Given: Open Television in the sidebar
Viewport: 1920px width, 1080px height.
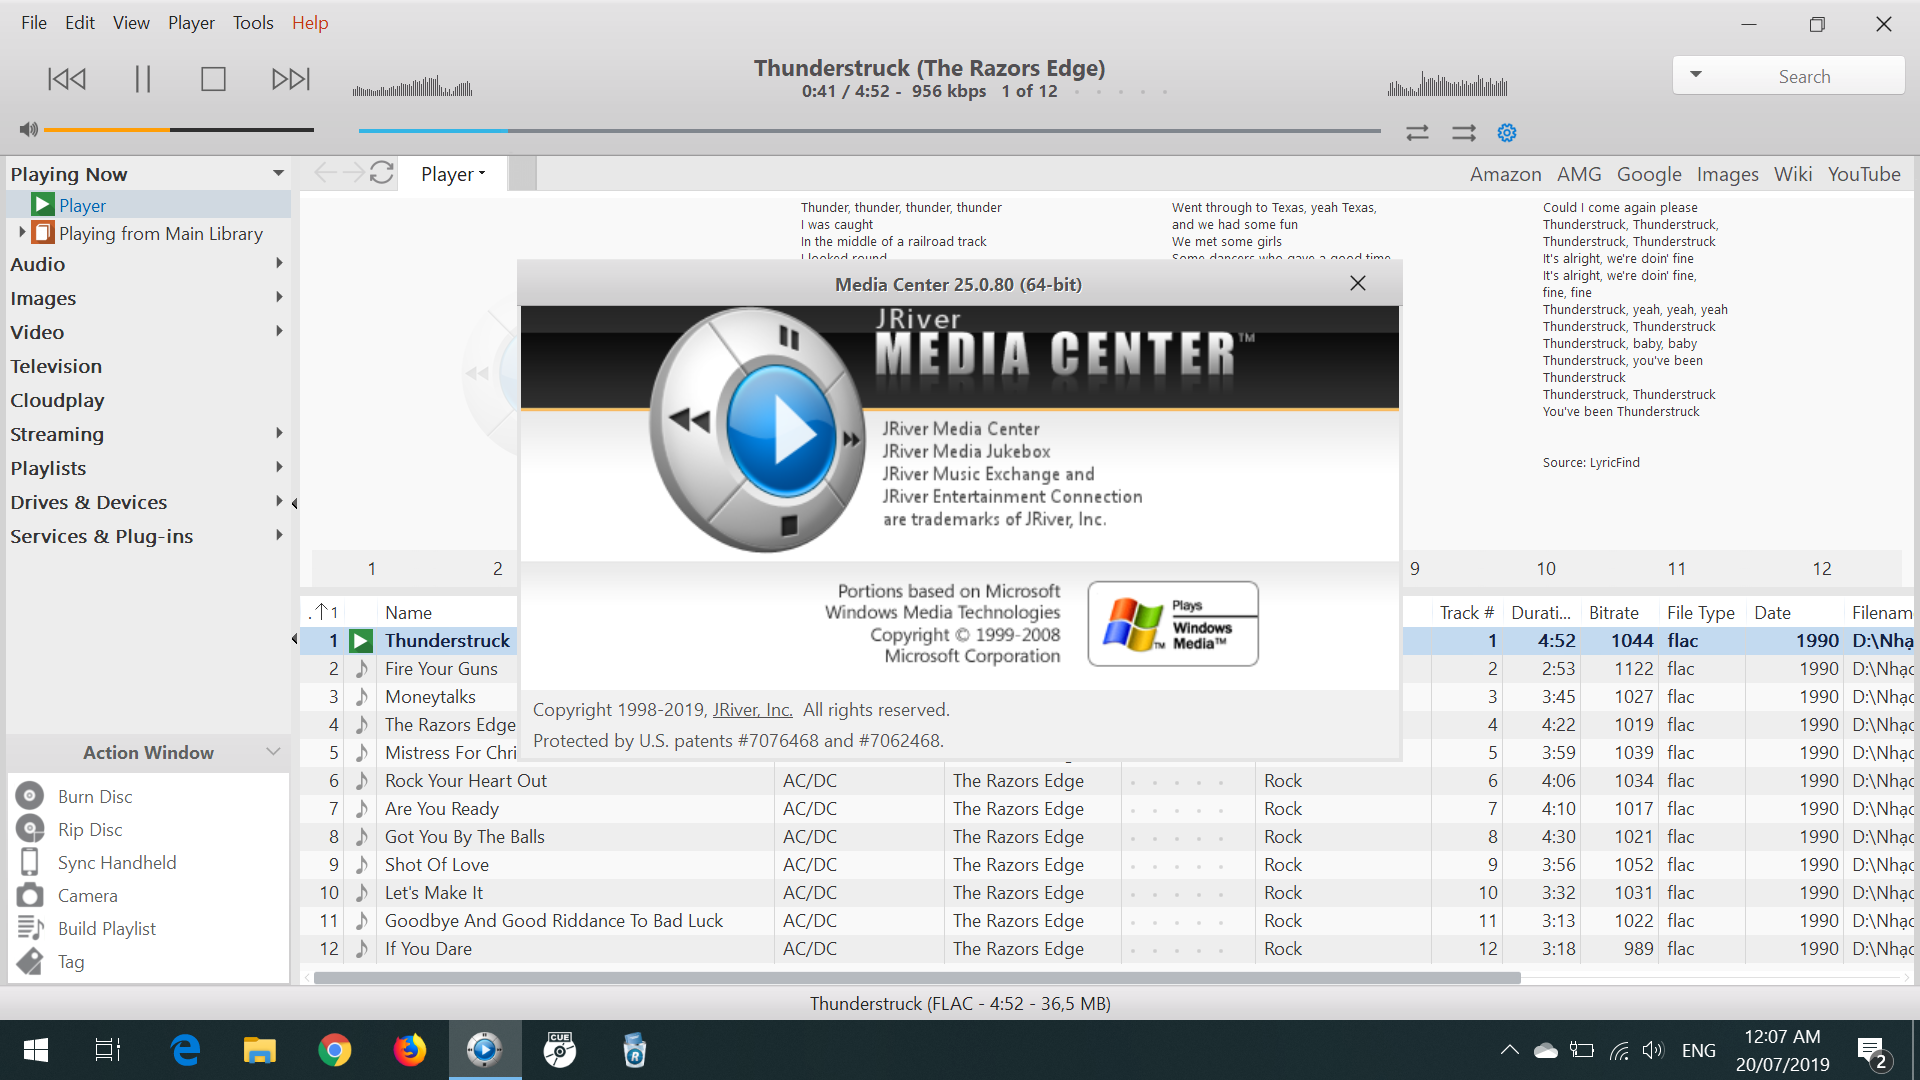Looking at the screenshot, I should click(x=56, y=366).
